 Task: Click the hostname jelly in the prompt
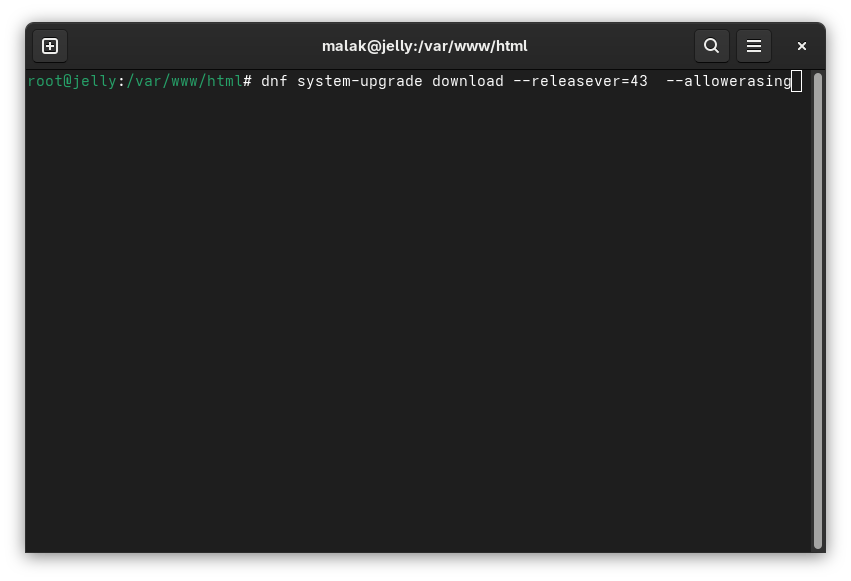tap(94, 81)
